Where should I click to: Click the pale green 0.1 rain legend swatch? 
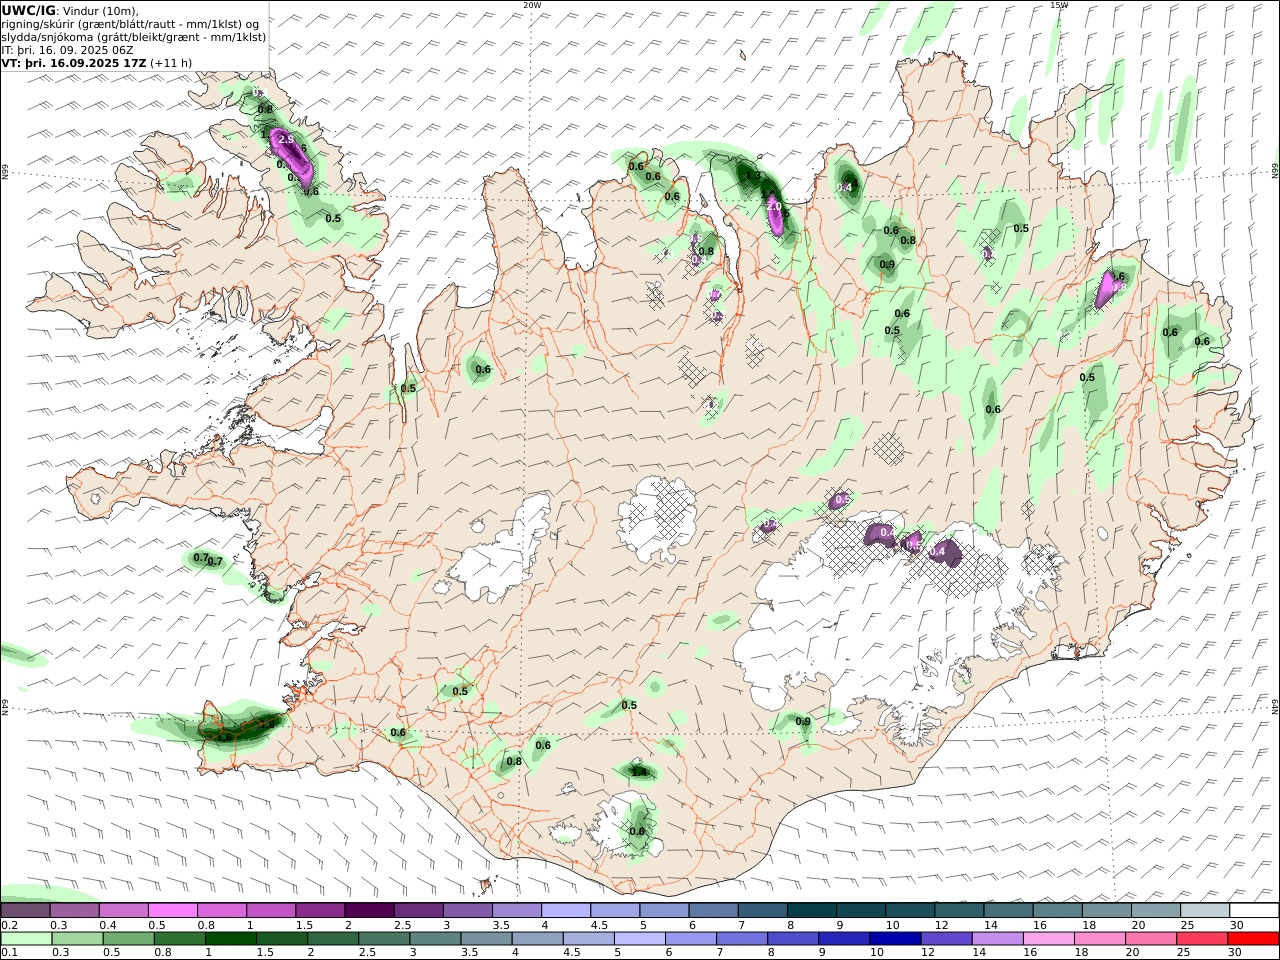[x=26, y=939]
